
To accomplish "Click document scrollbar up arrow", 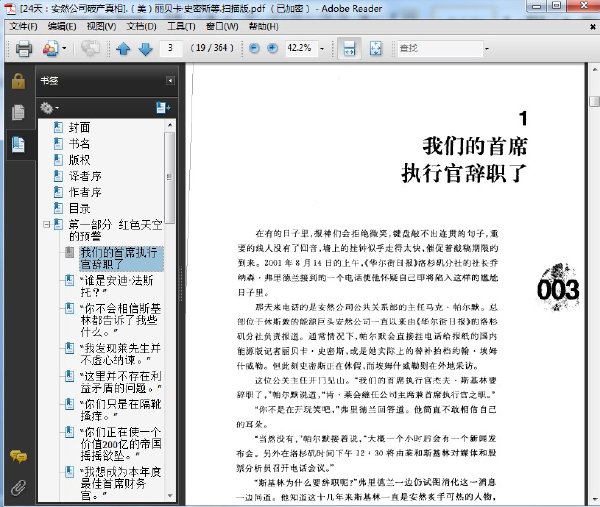I will coord(595,70).
